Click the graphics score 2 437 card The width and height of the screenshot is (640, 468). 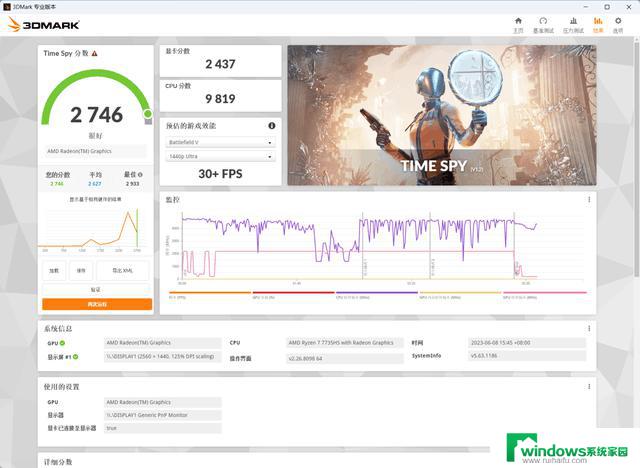[220, 61]
